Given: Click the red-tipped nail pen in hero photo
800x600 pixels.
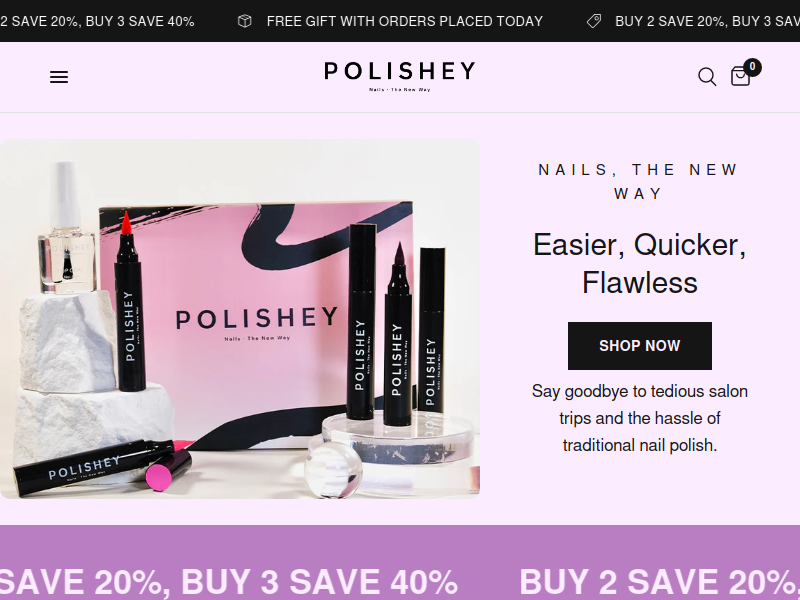Looking at the screenshot, I should (x=130, y=301).
